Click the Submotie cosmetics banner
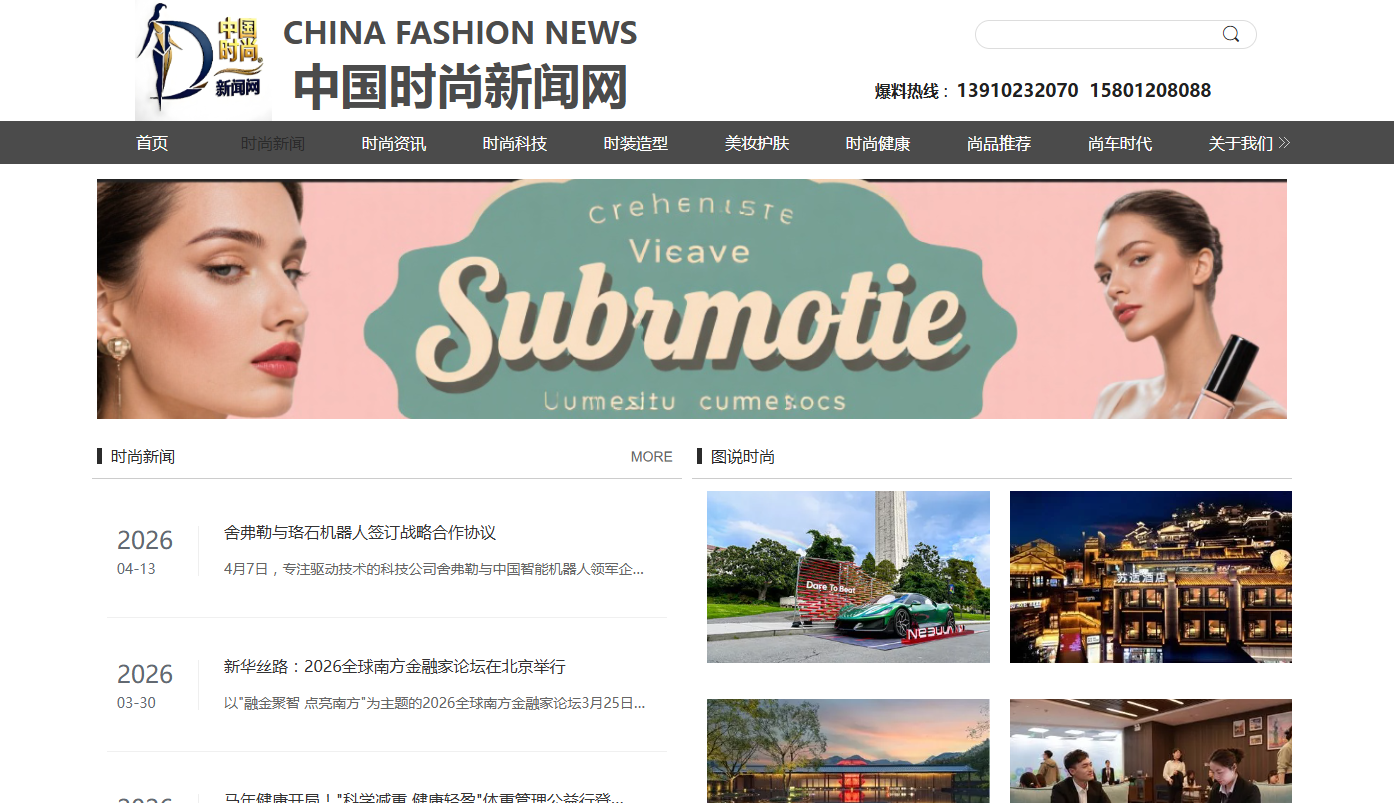This screenshot has width=1394, height=803. pos(692,299)
